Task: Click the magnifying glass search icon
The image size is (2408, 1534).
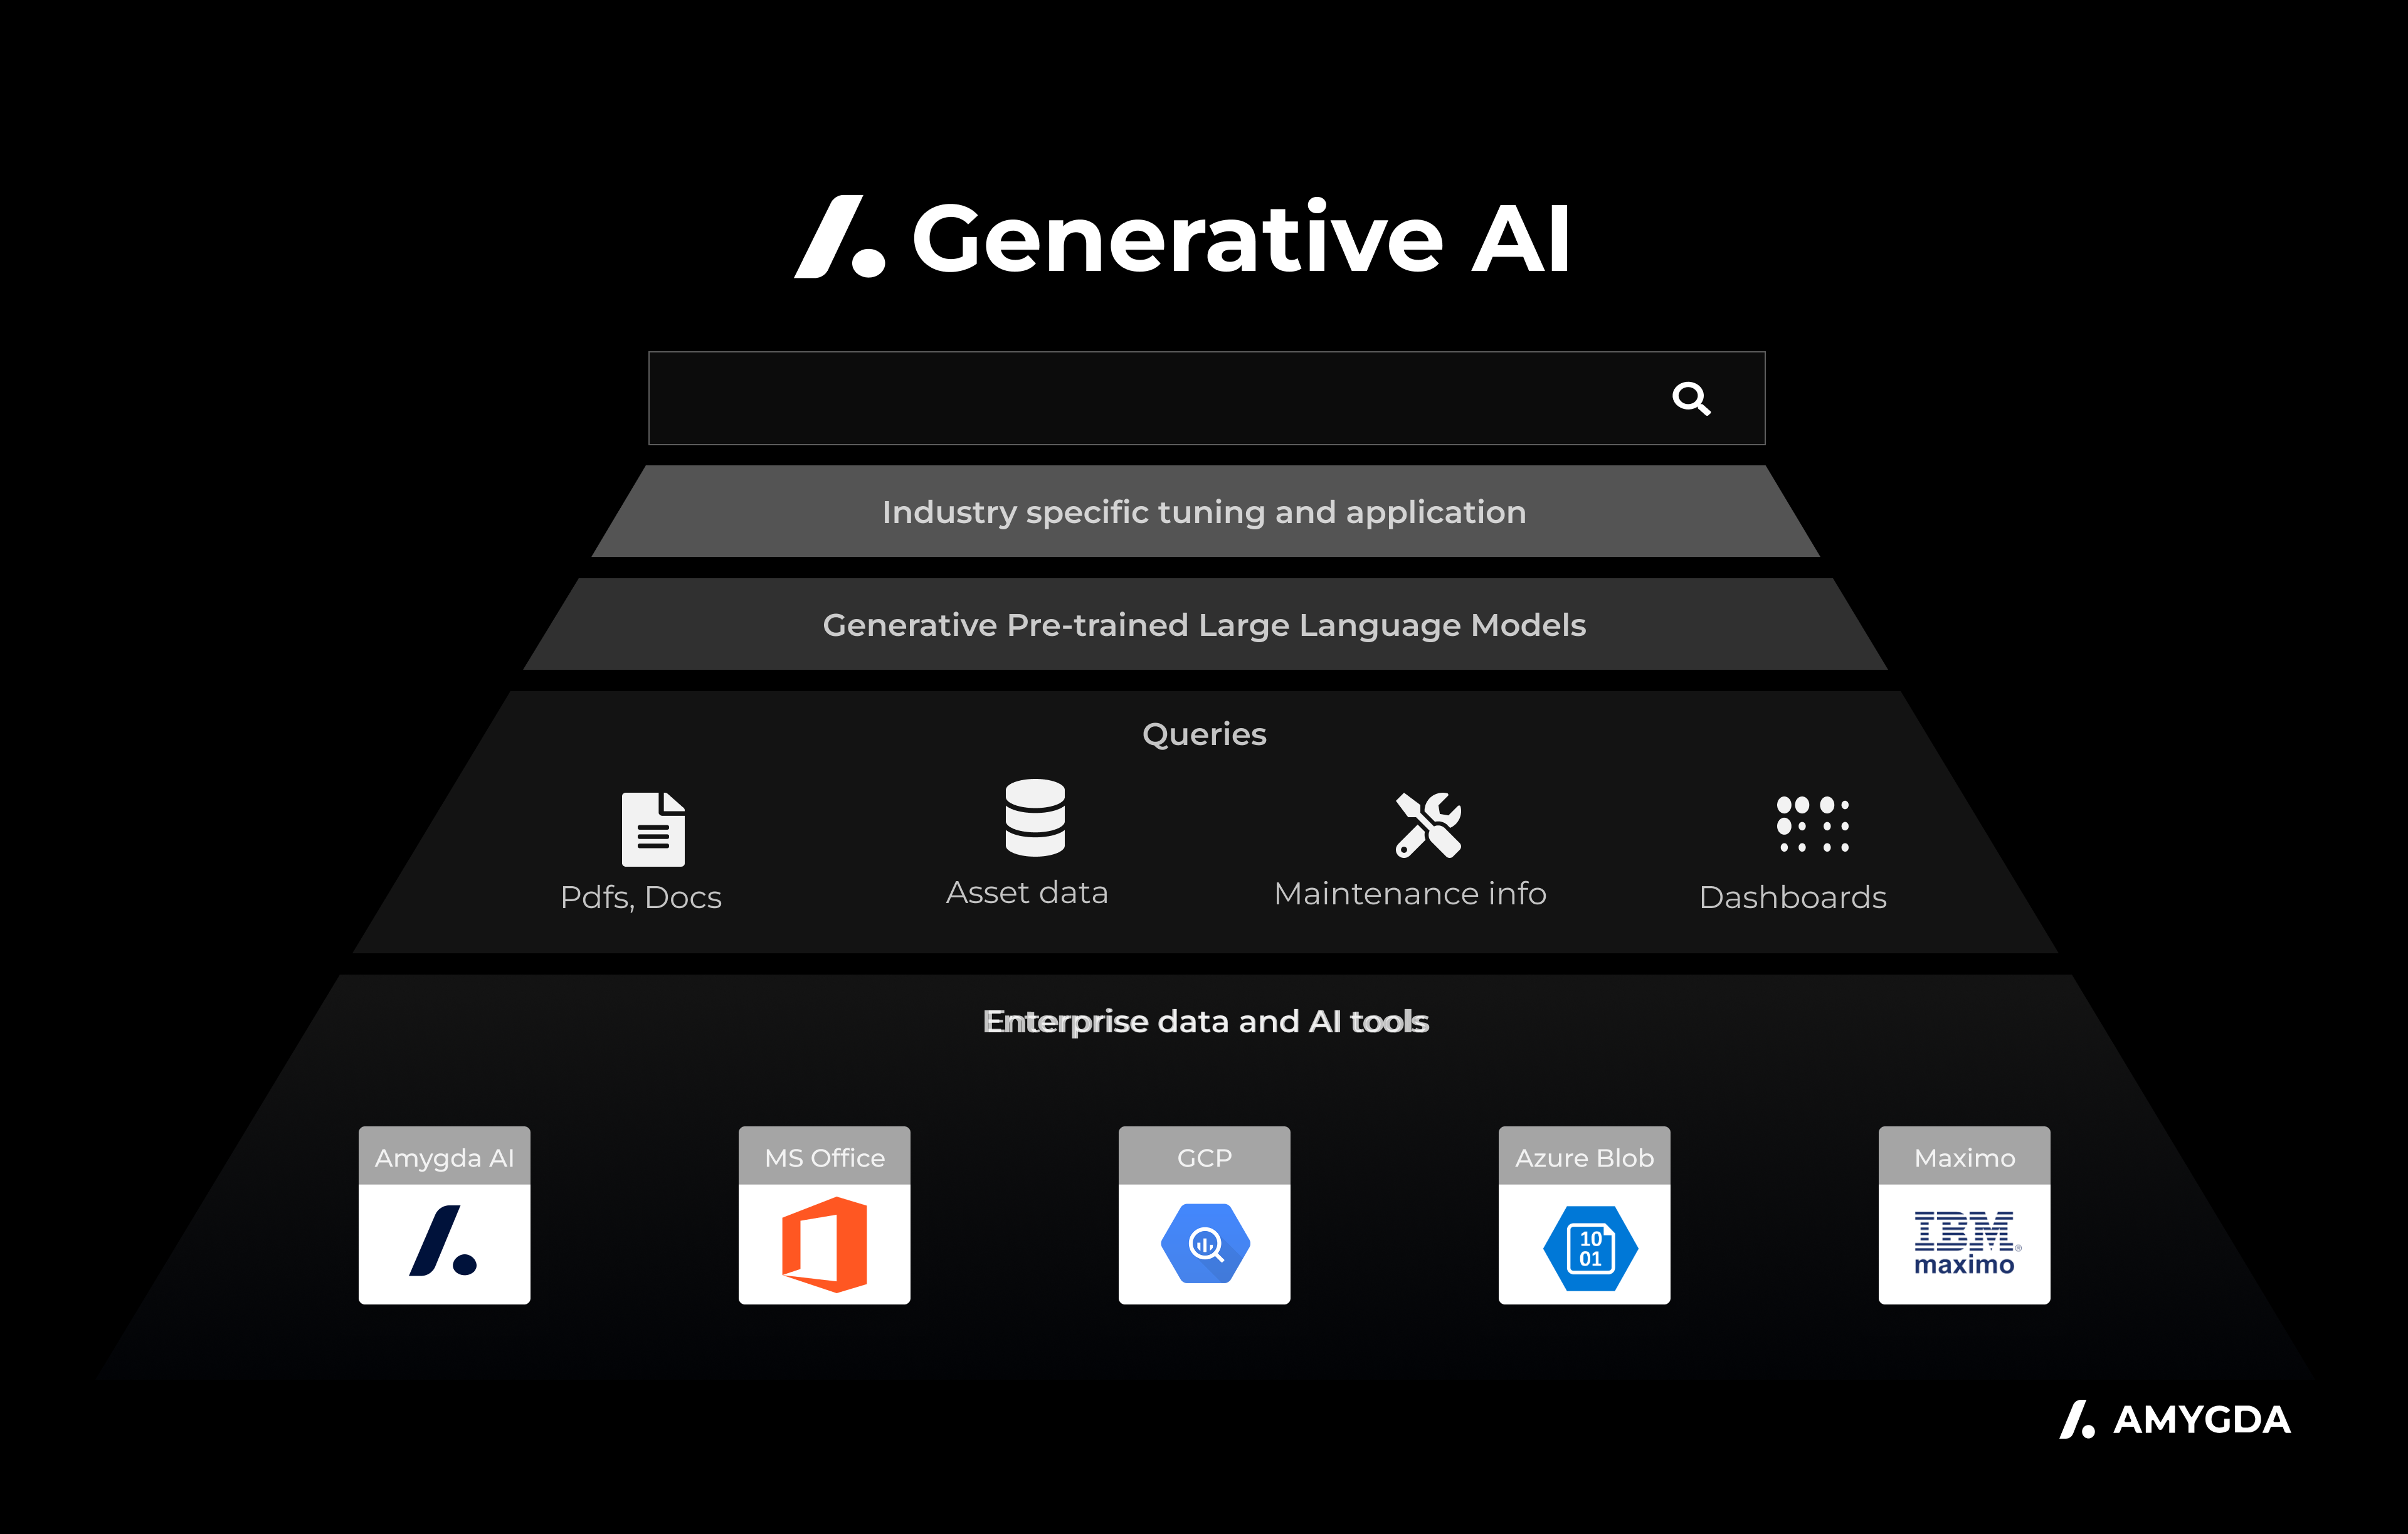Action: [1691, 398]
